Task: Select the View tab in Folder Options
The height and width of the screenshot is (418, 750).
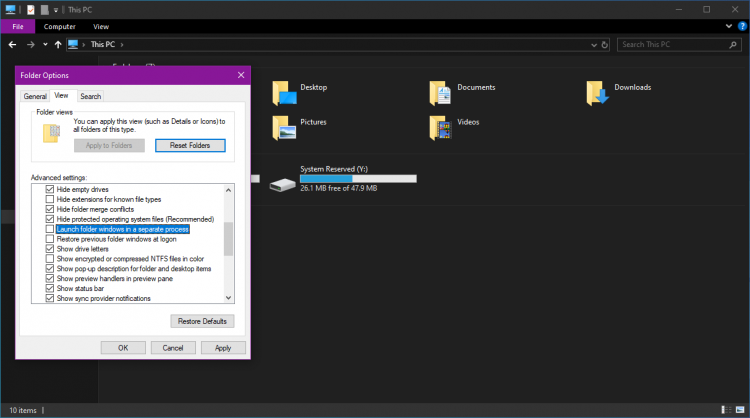Action: (x=61, y=95)
